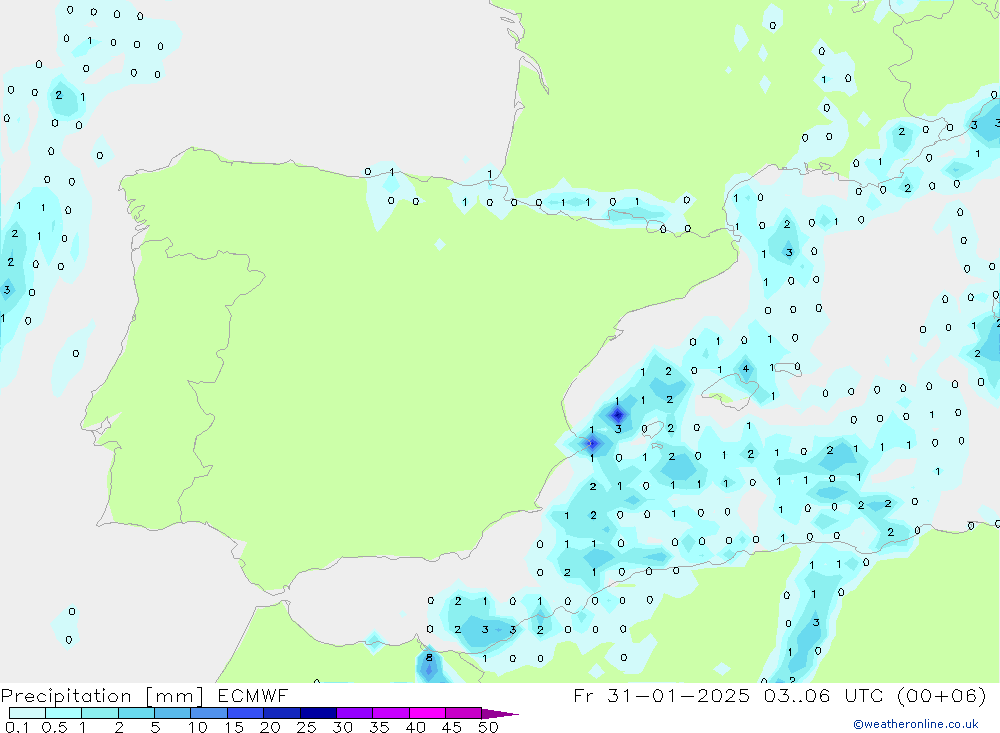Select the 10–15 mm legend swatch
Viewport: 1000px width, 733px height.
point(208,713)
